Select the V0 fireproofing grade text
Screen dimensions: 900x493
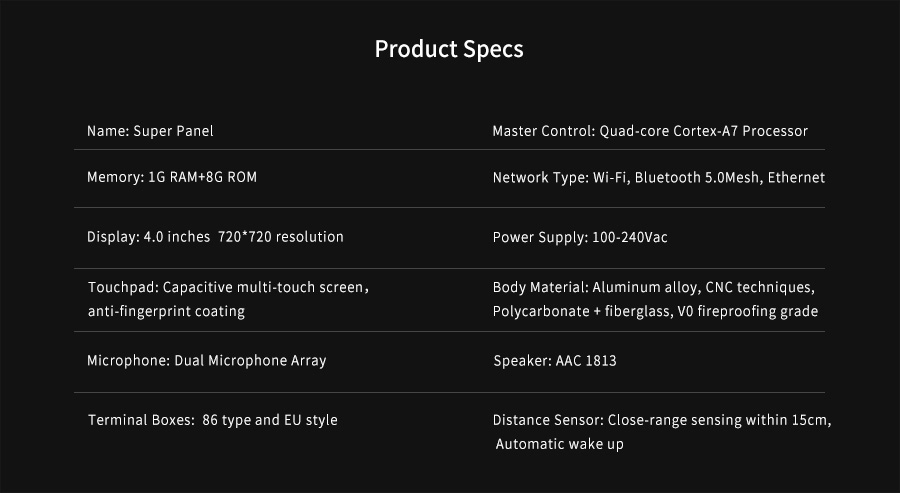(747, 311)
